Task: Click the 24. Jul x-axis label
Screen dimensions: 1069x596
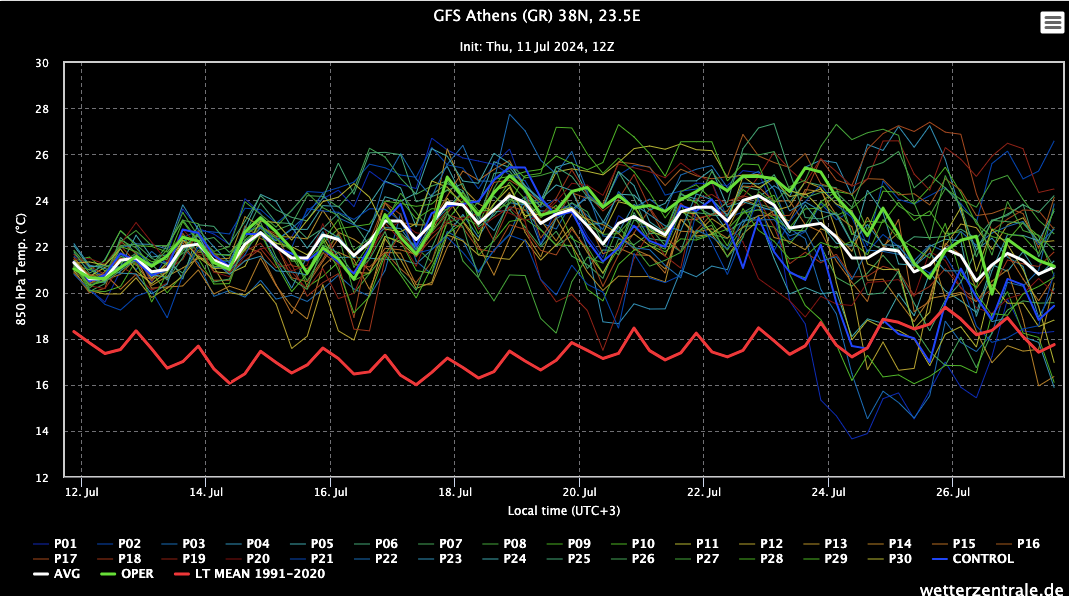Action: pyautogui.click(x=828, y=492)
